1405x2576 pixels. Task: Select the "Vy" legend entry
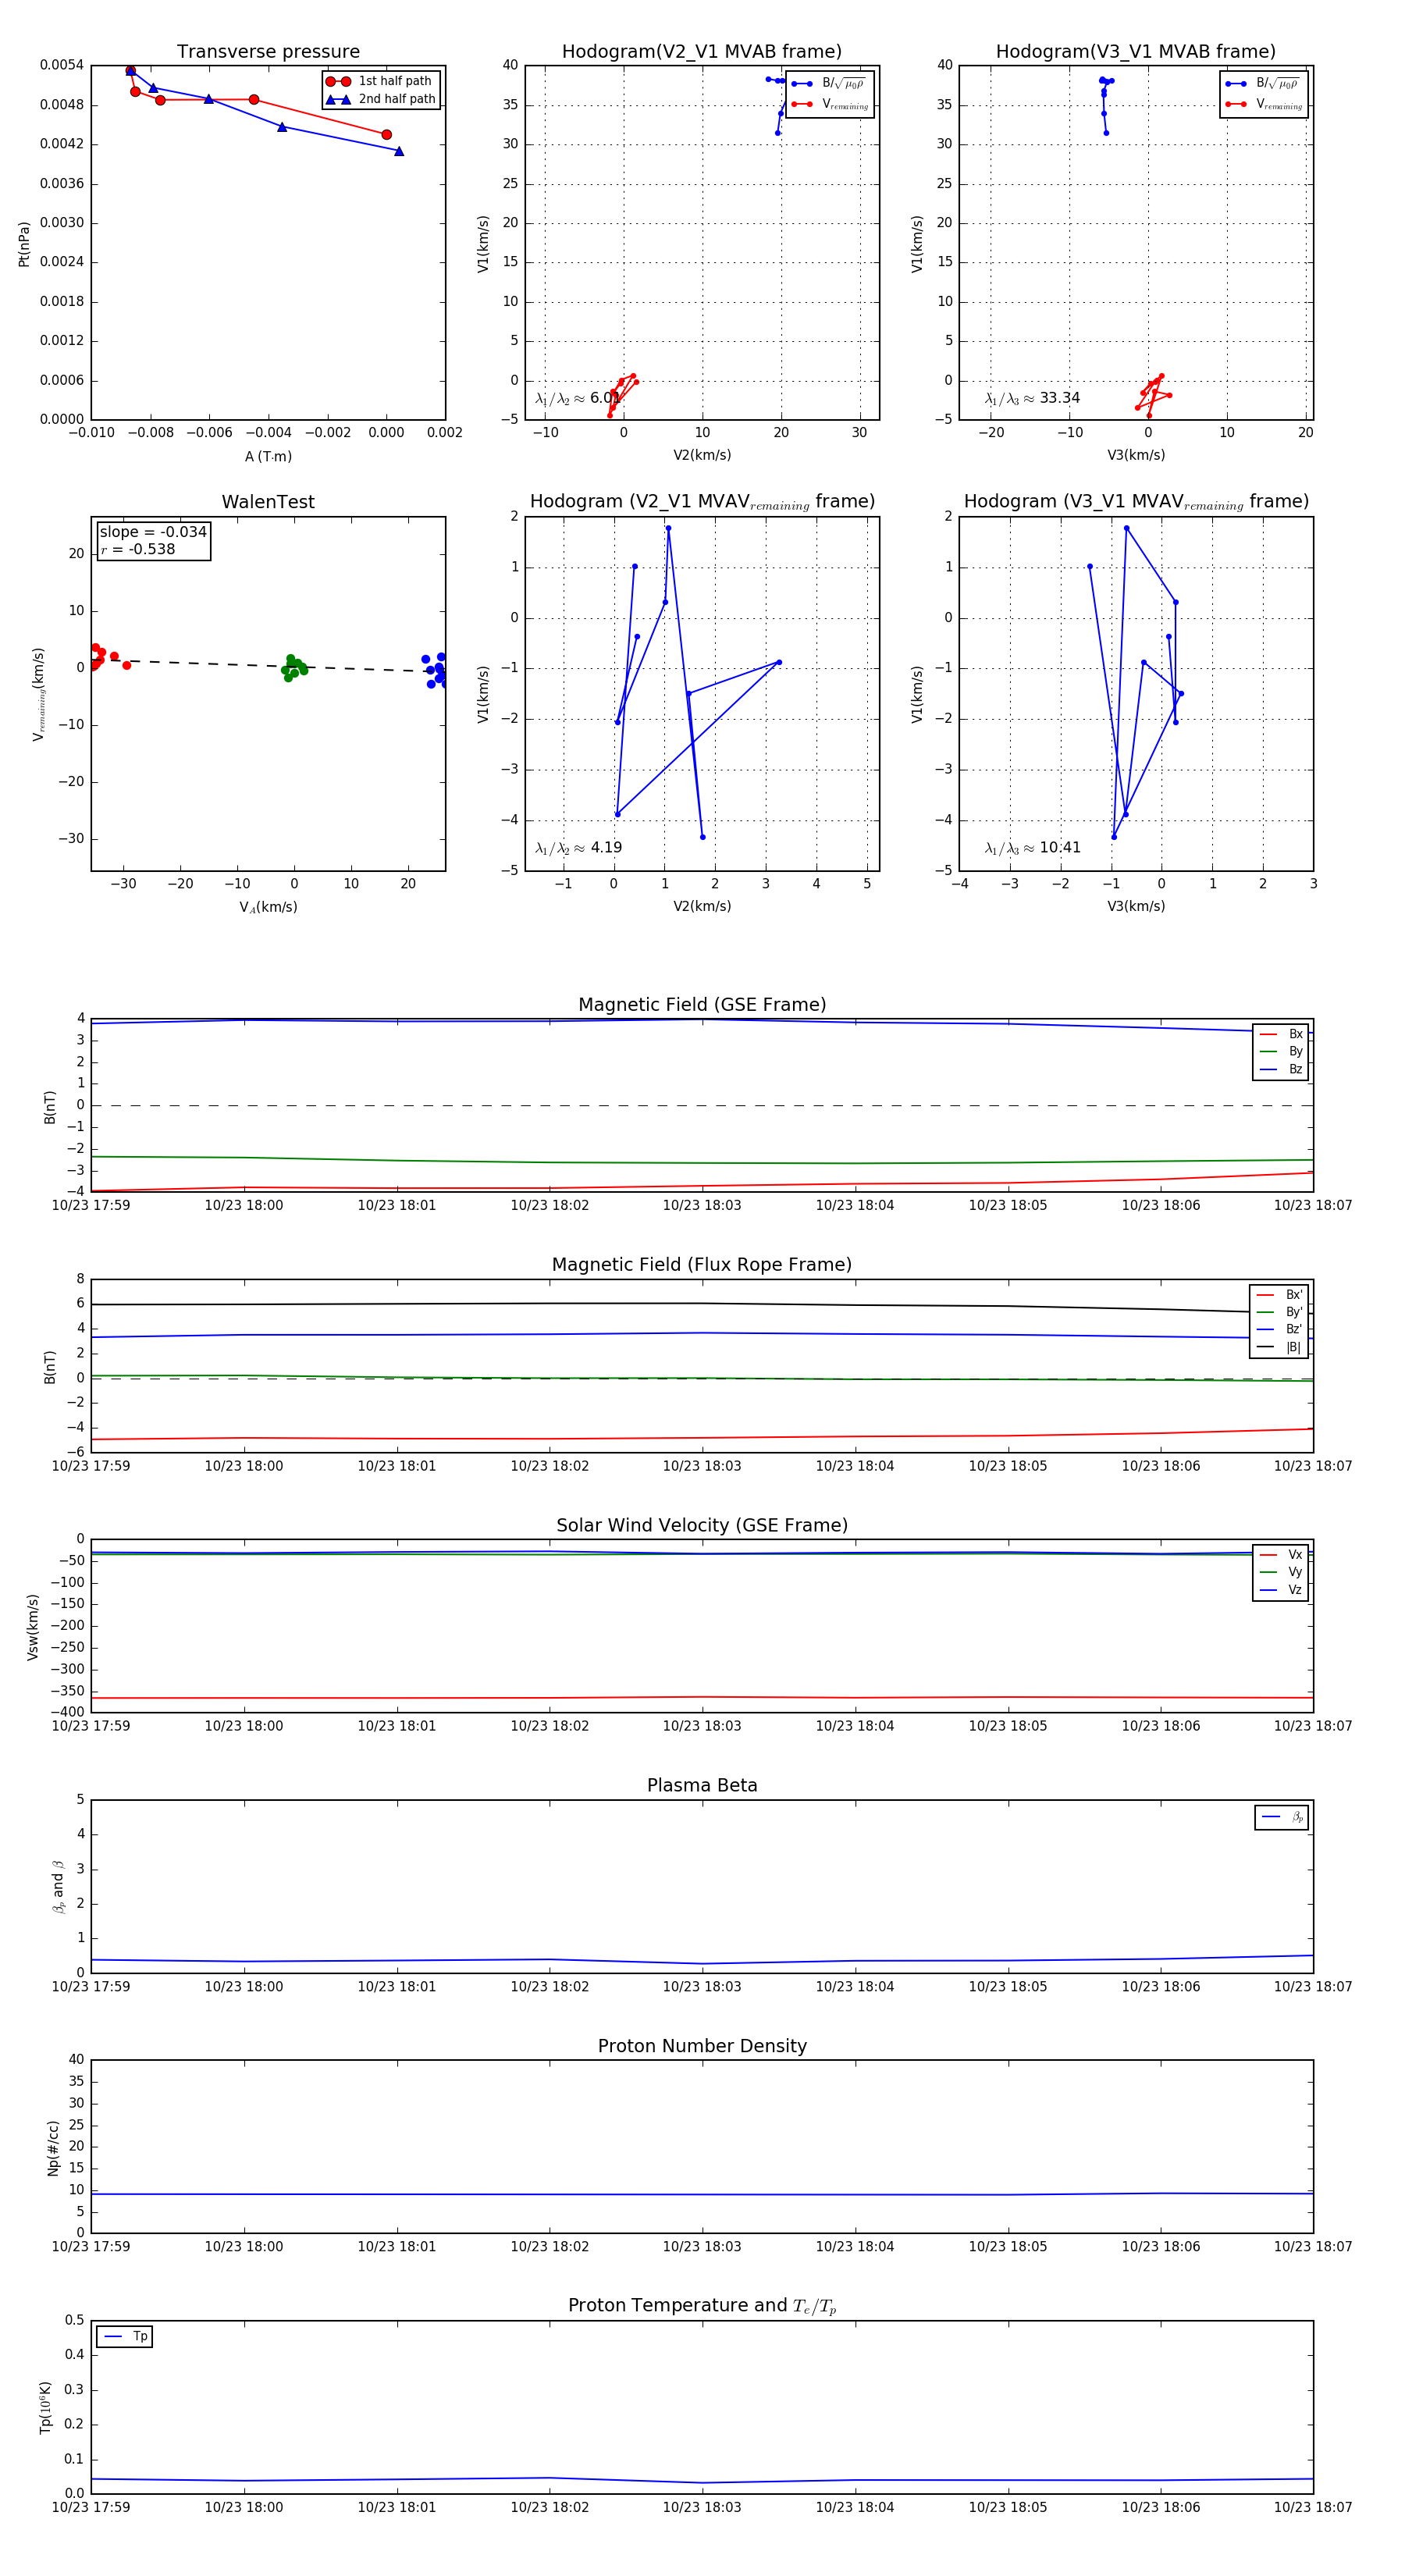[1281, 1572]
